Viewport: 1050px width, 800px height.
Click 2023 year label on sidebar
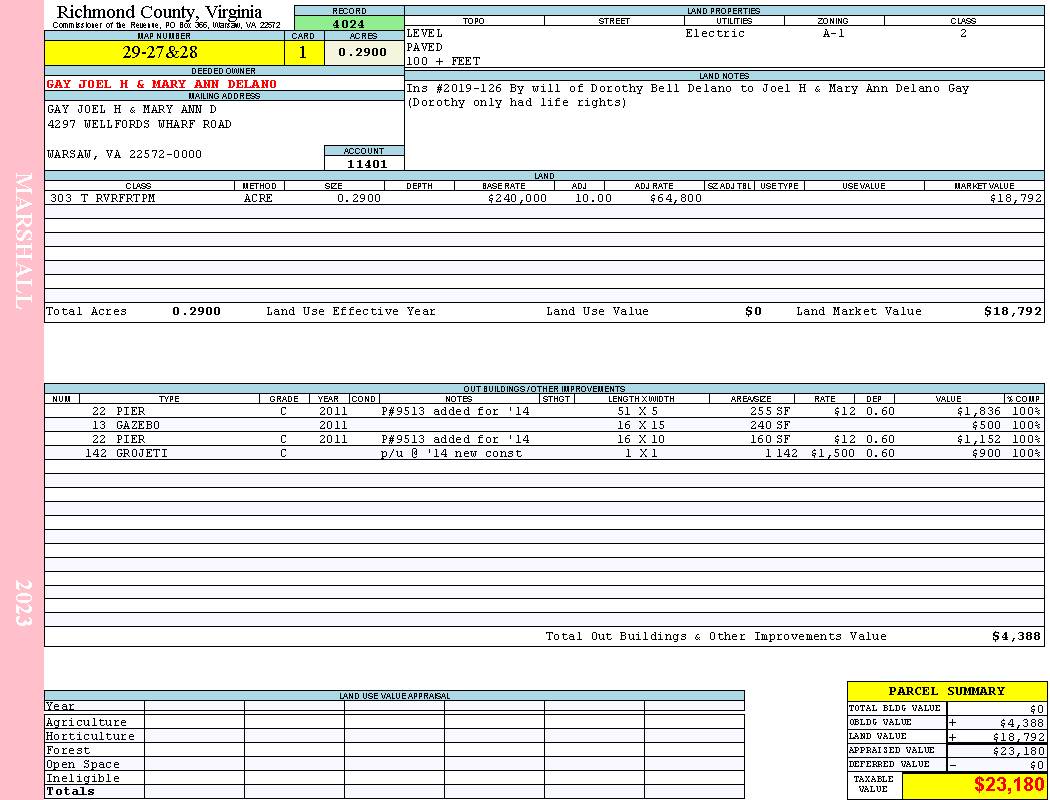pyautogui.click(x=23, y=603)
